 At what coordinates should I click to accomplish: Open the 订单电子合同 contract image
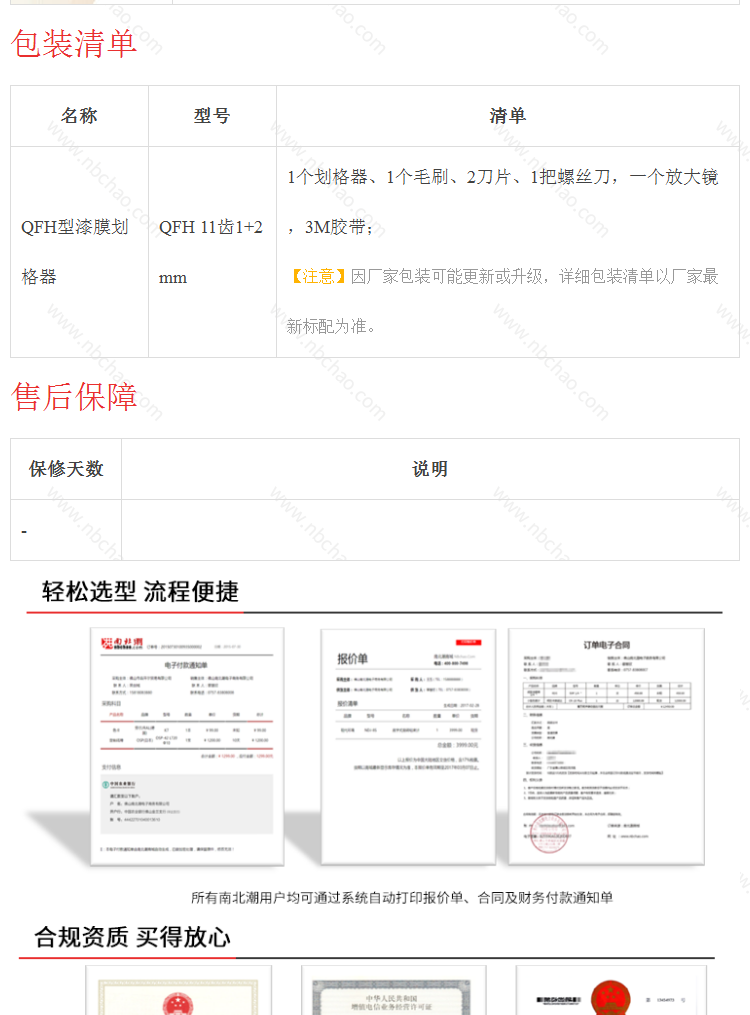(x=606, y=745)
